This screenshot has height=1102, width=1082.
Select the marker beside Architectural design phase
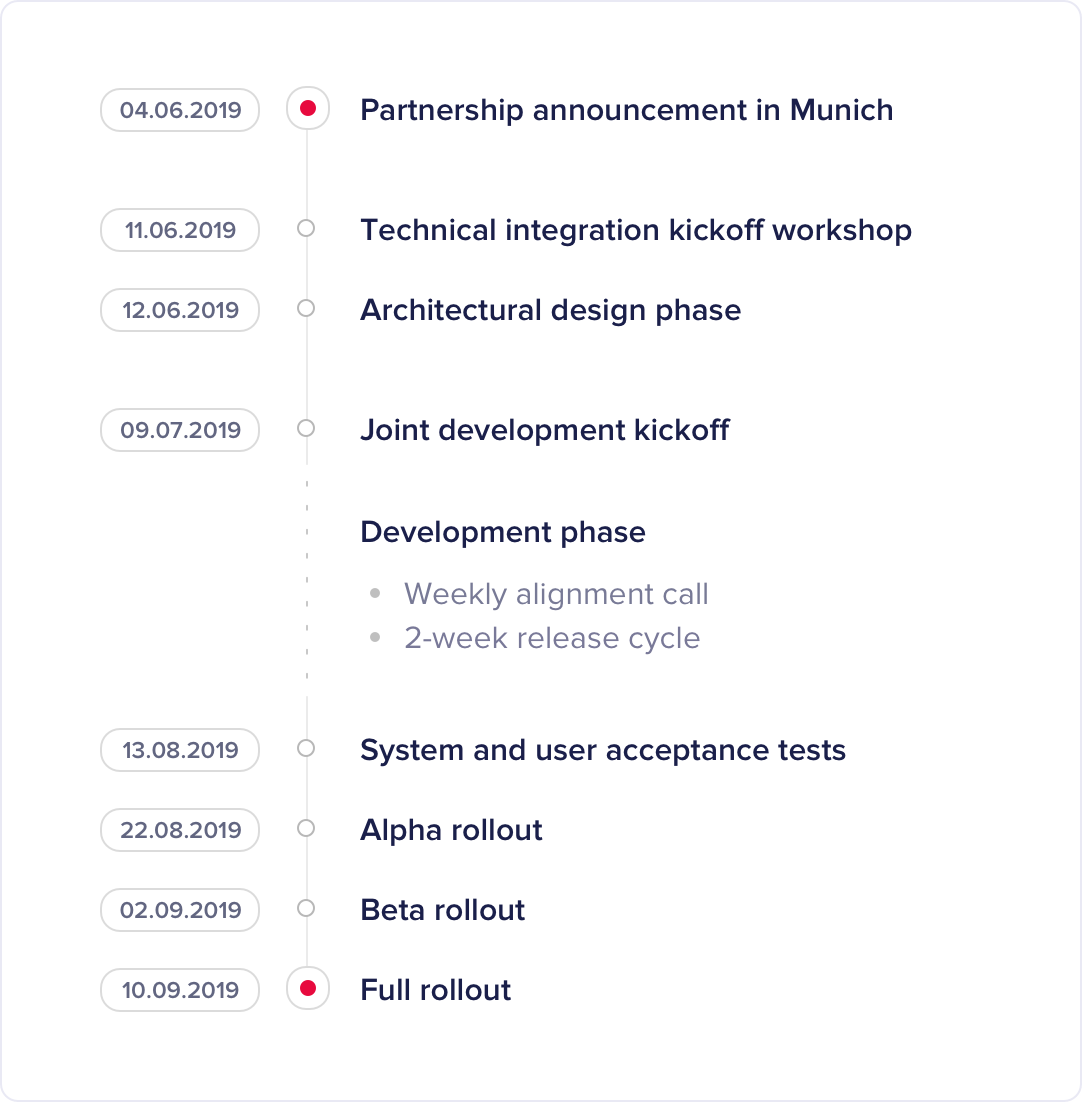pos(306,308)
